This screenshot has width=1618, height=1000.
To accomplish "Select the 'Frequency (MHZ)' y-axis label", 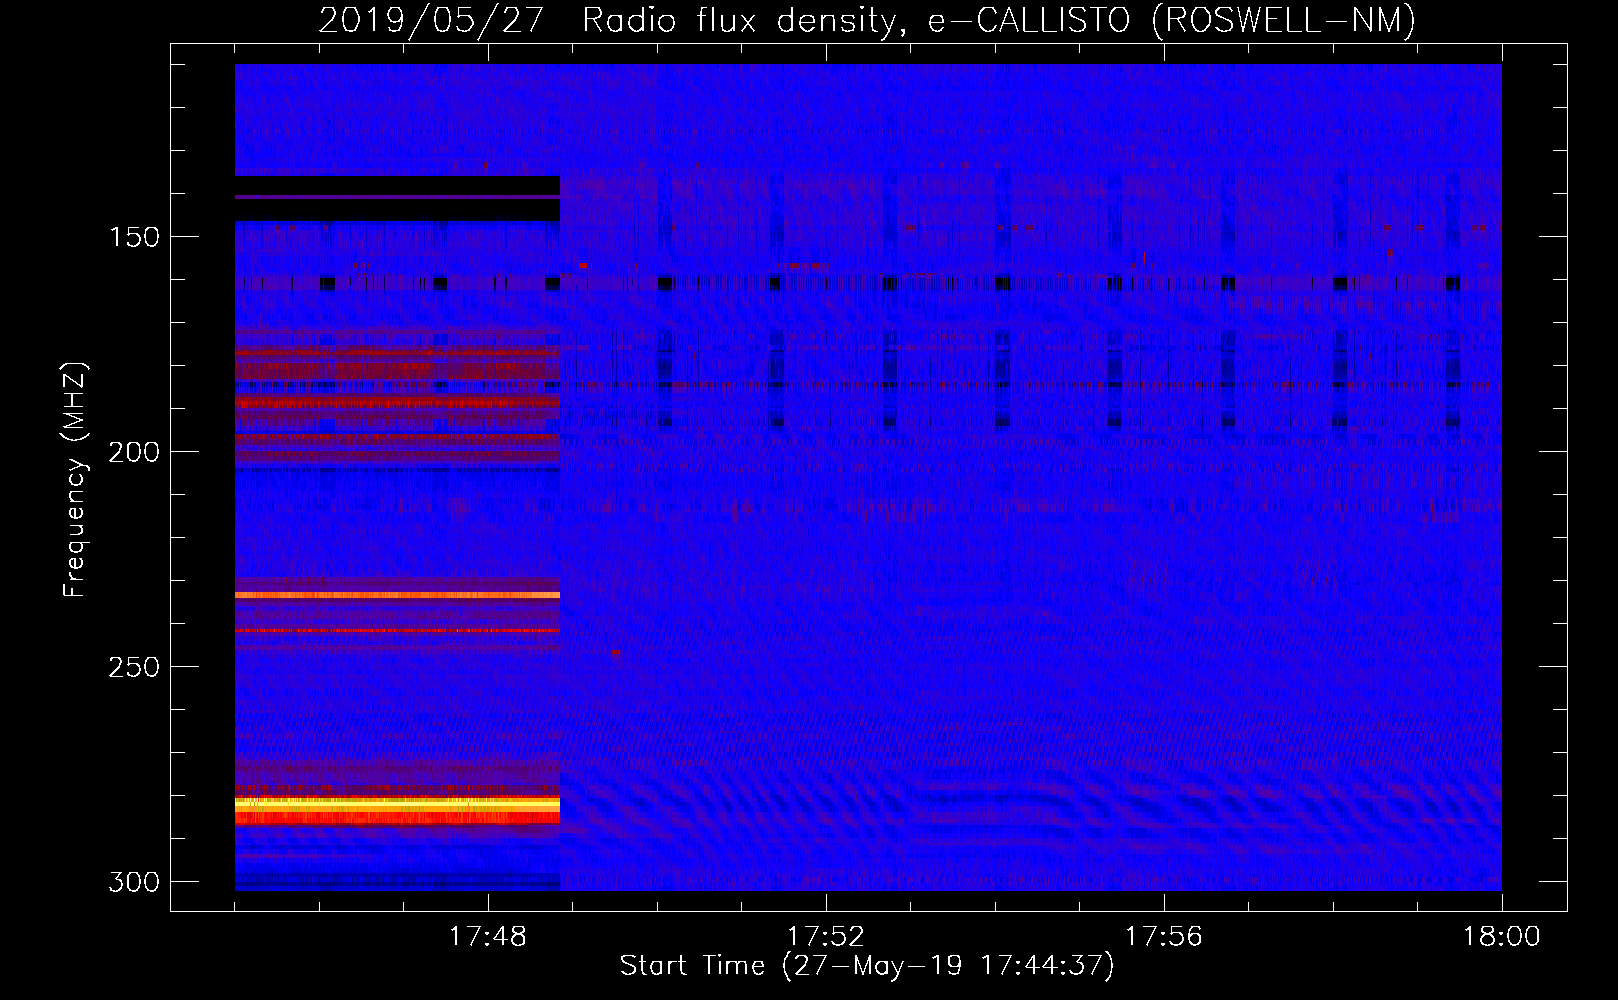I will 75,480.
